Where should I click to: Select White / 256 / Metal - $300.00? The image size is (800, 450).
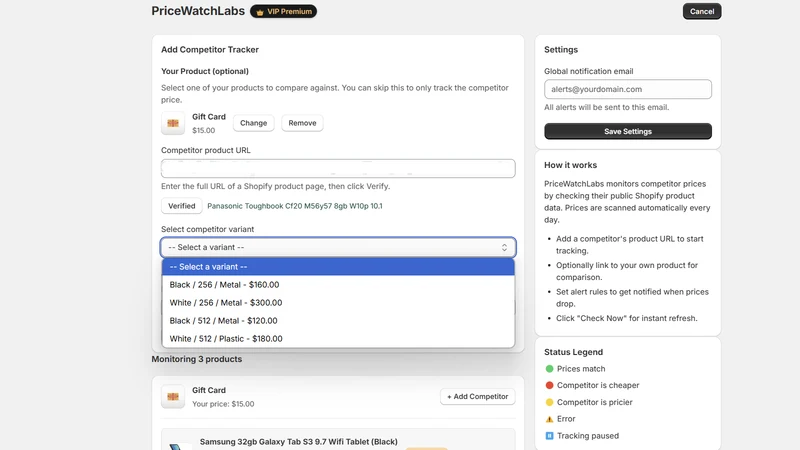click(x=338, y=303)
